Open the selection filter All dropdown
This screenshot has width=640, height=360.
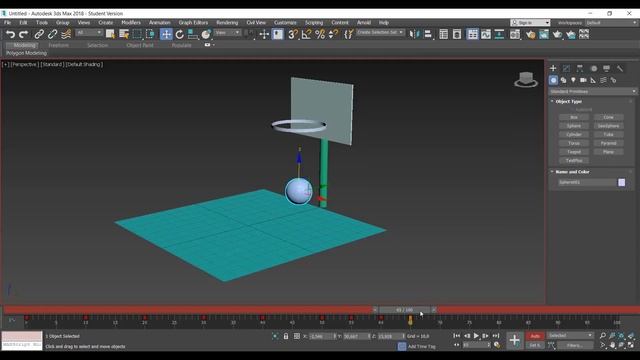coord(89,33)
